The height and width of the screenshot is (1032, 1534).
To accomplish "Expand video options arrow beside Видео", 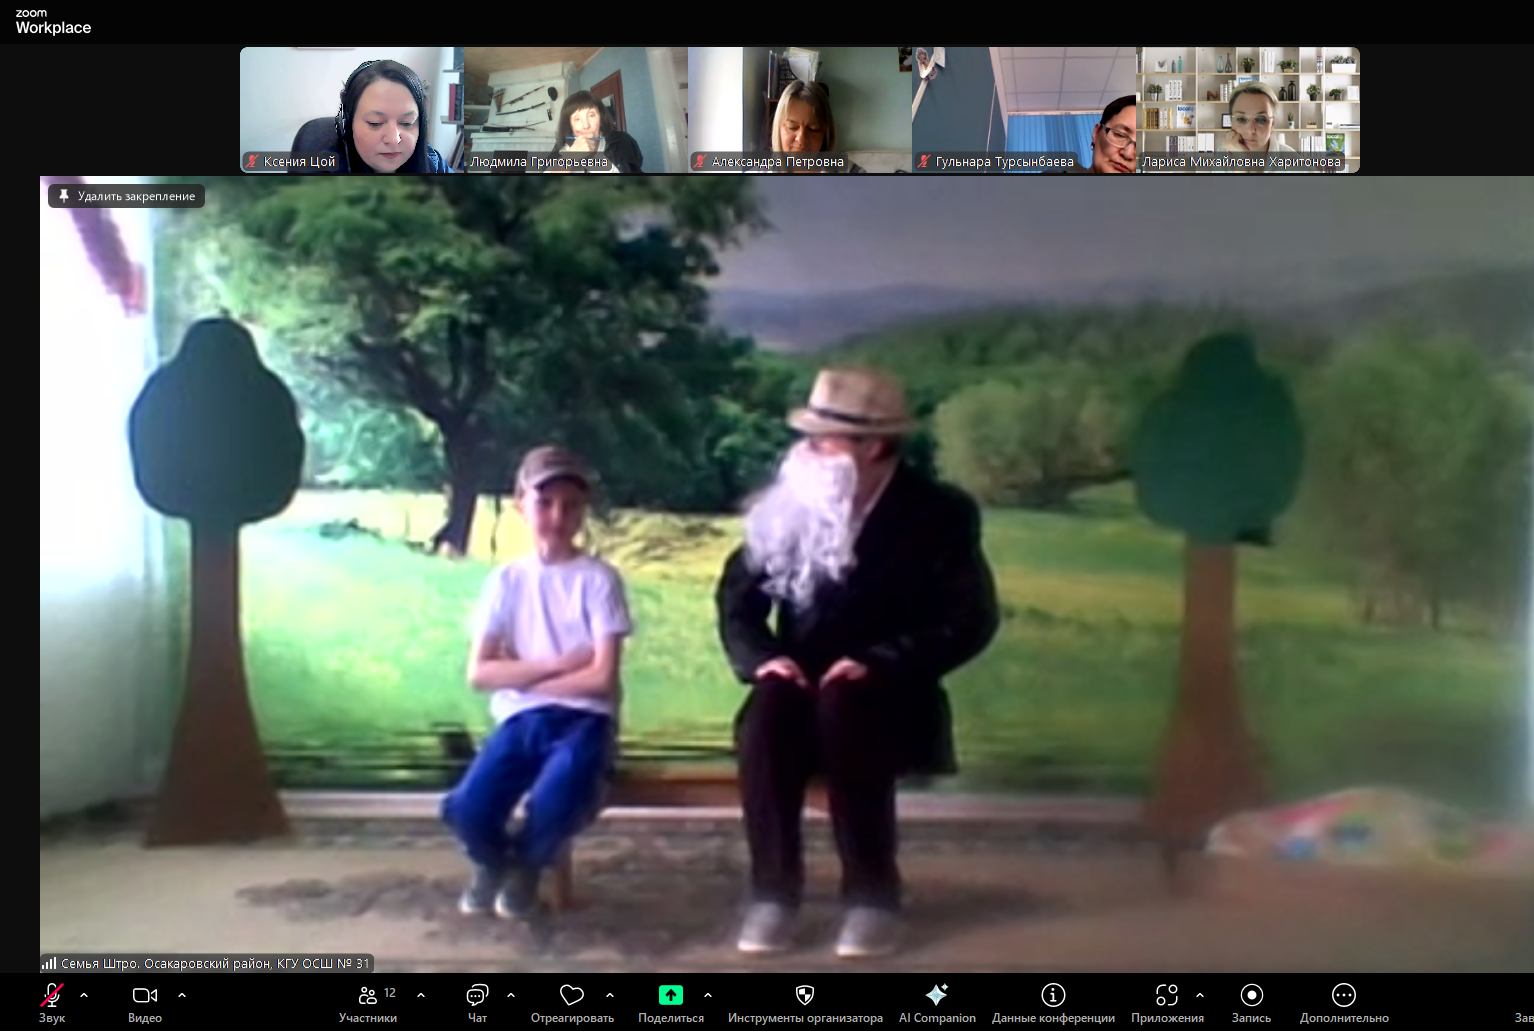I will [182, 995].
